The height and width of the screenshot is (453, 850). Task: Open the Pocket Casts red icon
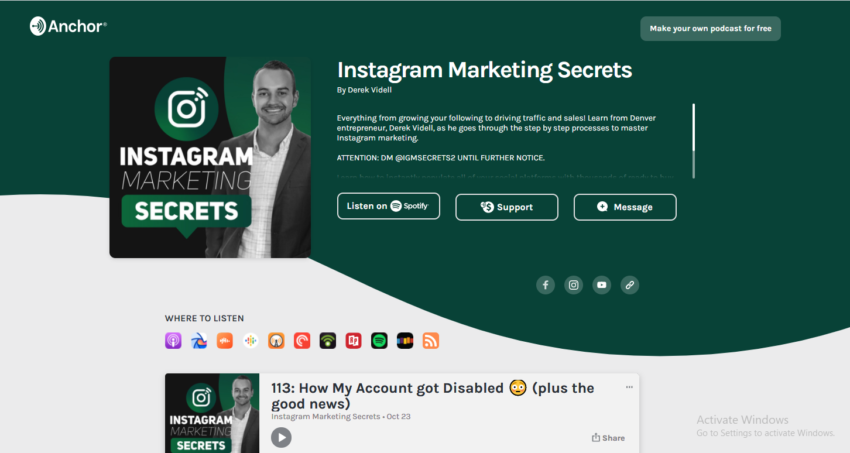(x=302, y=341)
